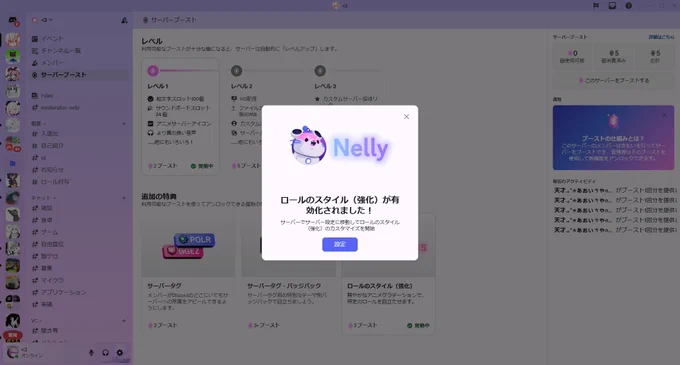
Task: Mute the microphone in user panel
Action: point(91,353)
